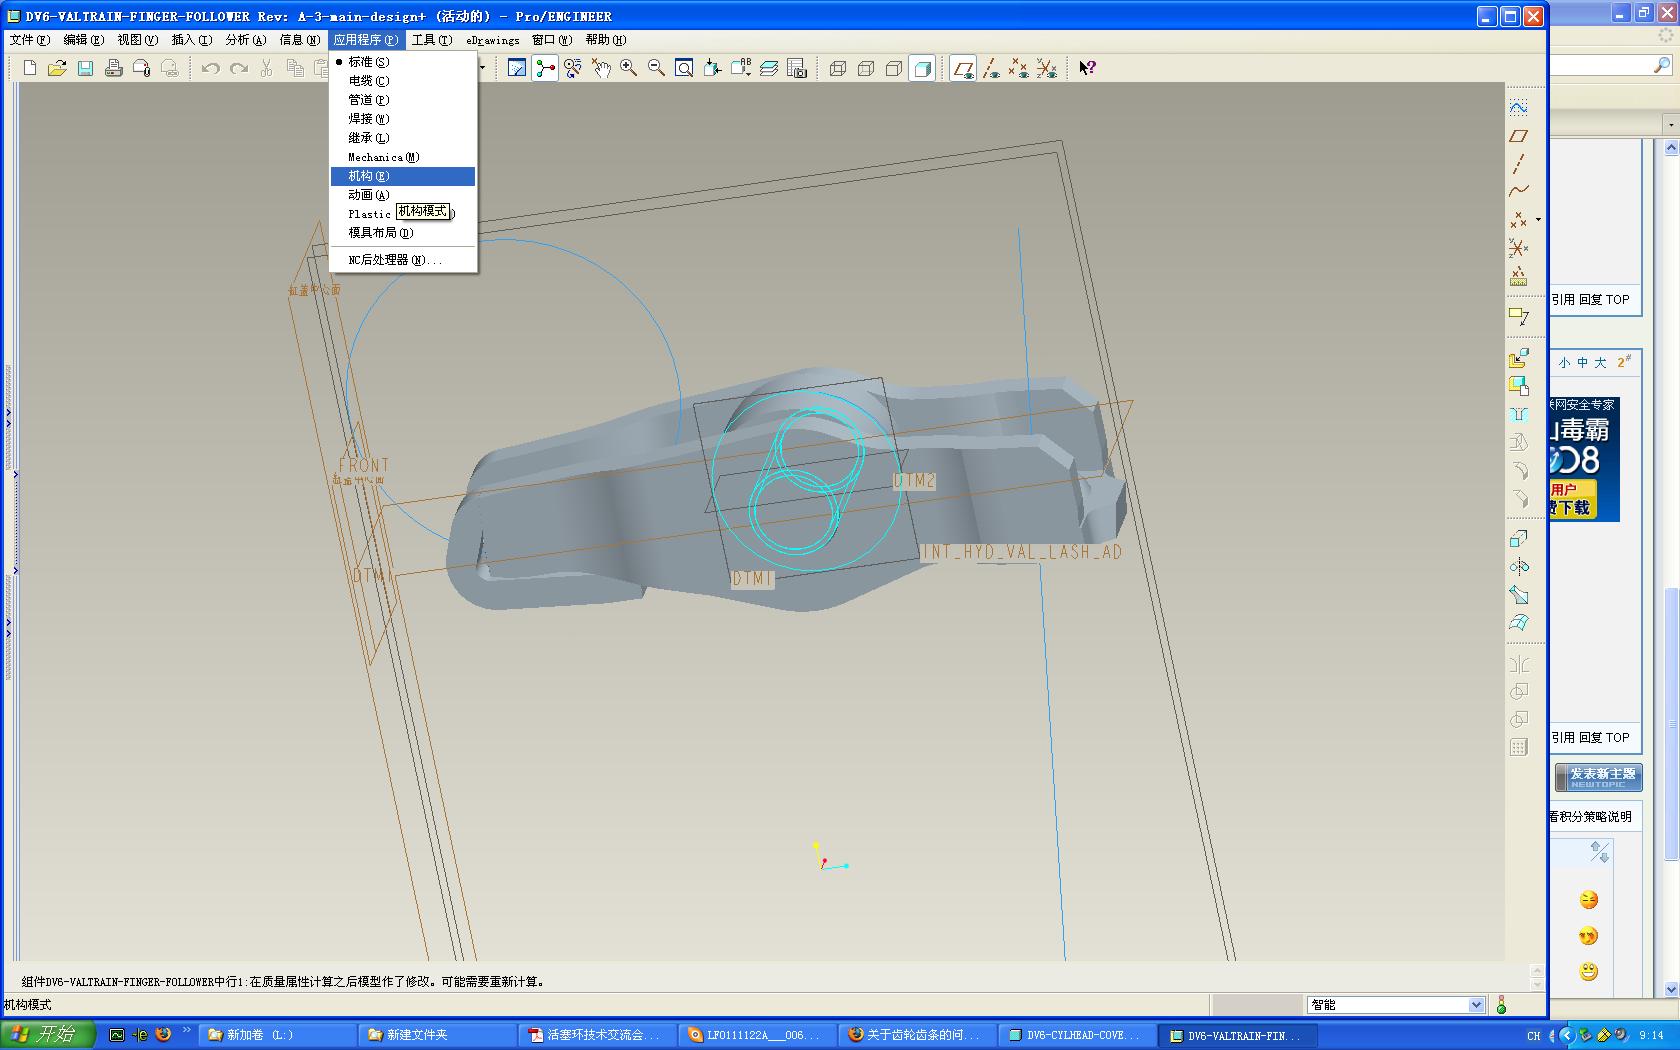Select the datum plane tool in right toolbar

coord(1518,135)
